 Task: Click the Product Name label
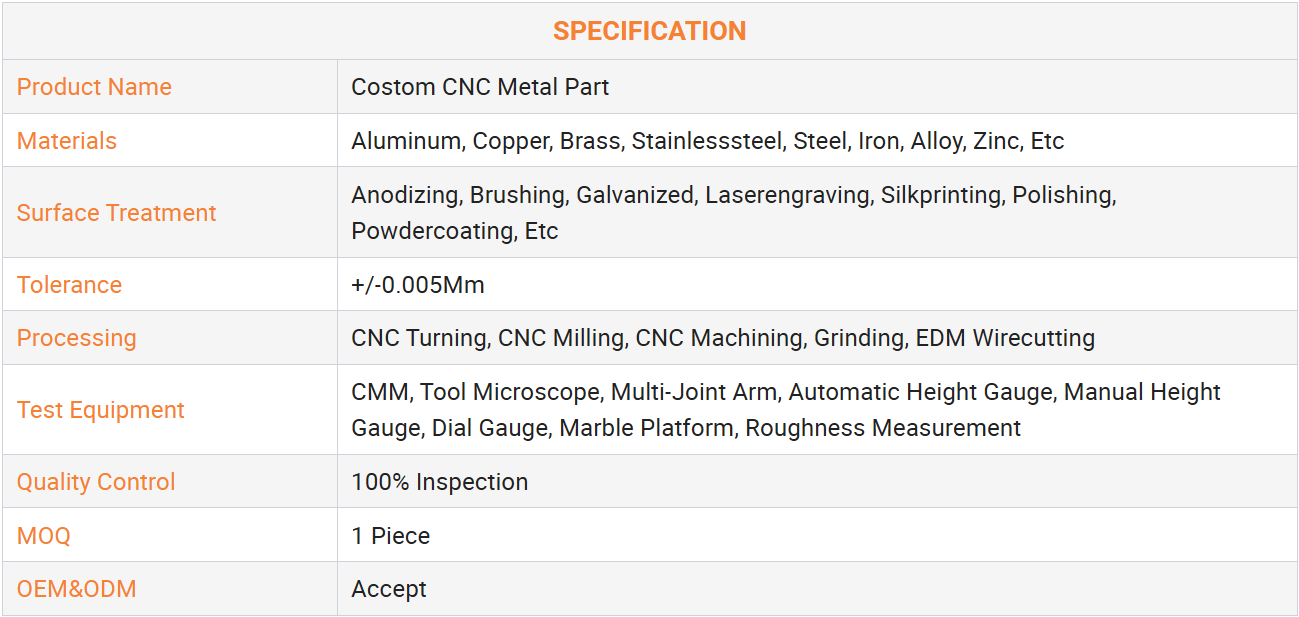tap(94, 87)
